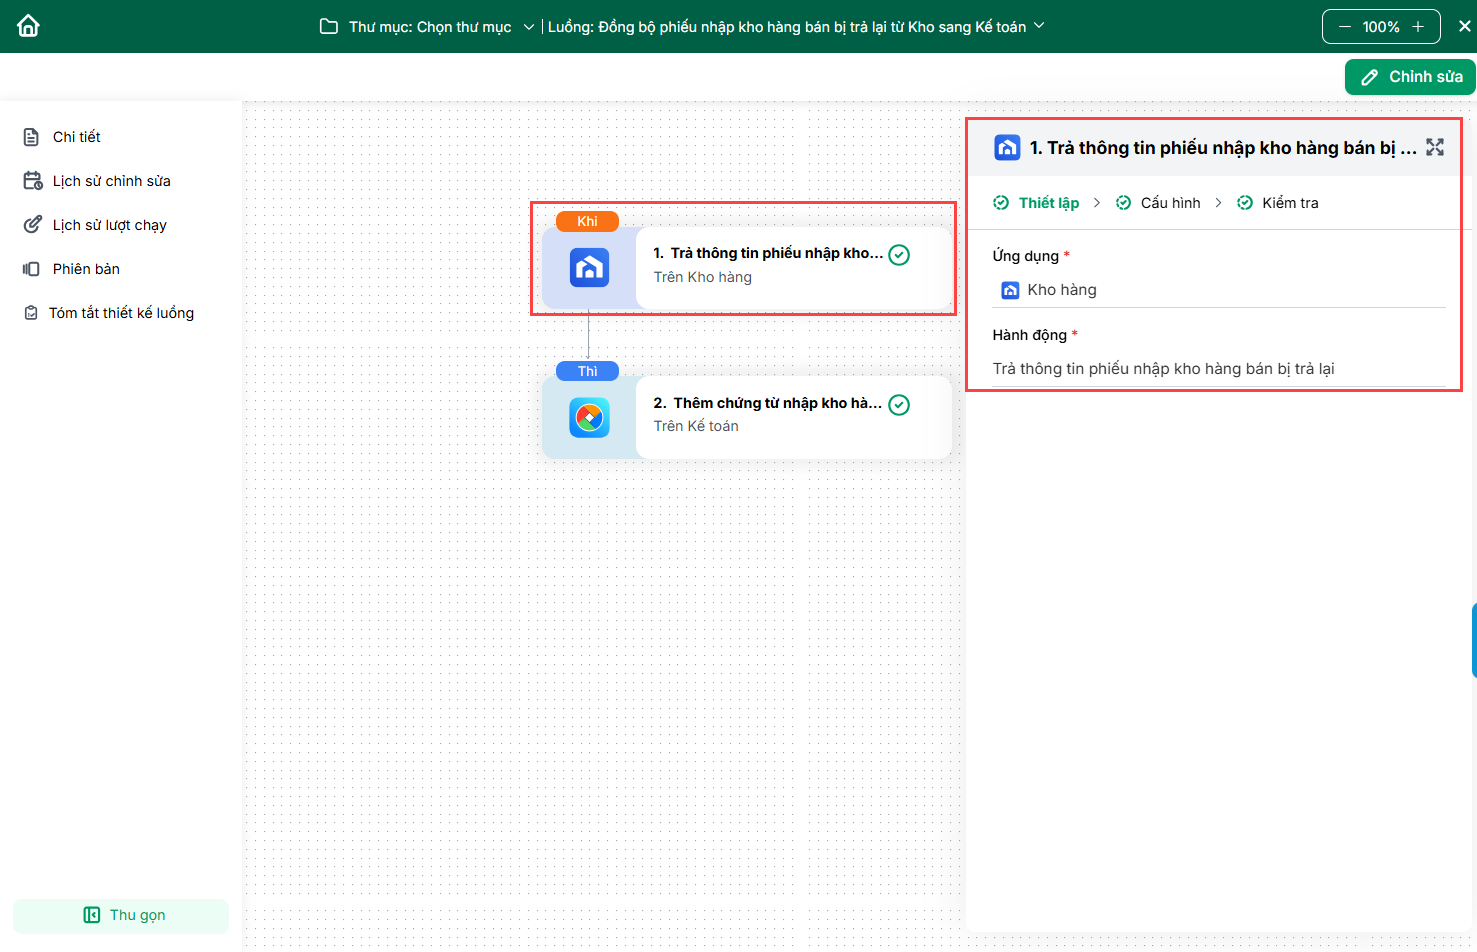
Task: Switch to the Kiểm tra tab
Action: pos(1289,203)
